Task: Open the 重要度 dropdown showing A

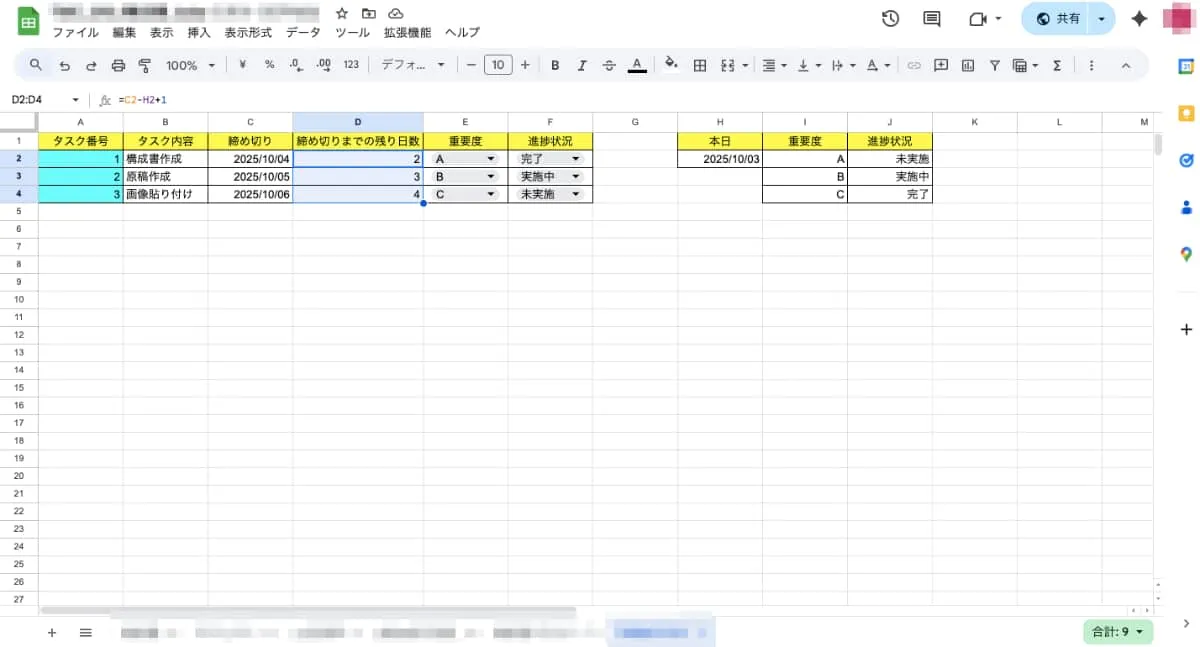Action: pos(490,159)
